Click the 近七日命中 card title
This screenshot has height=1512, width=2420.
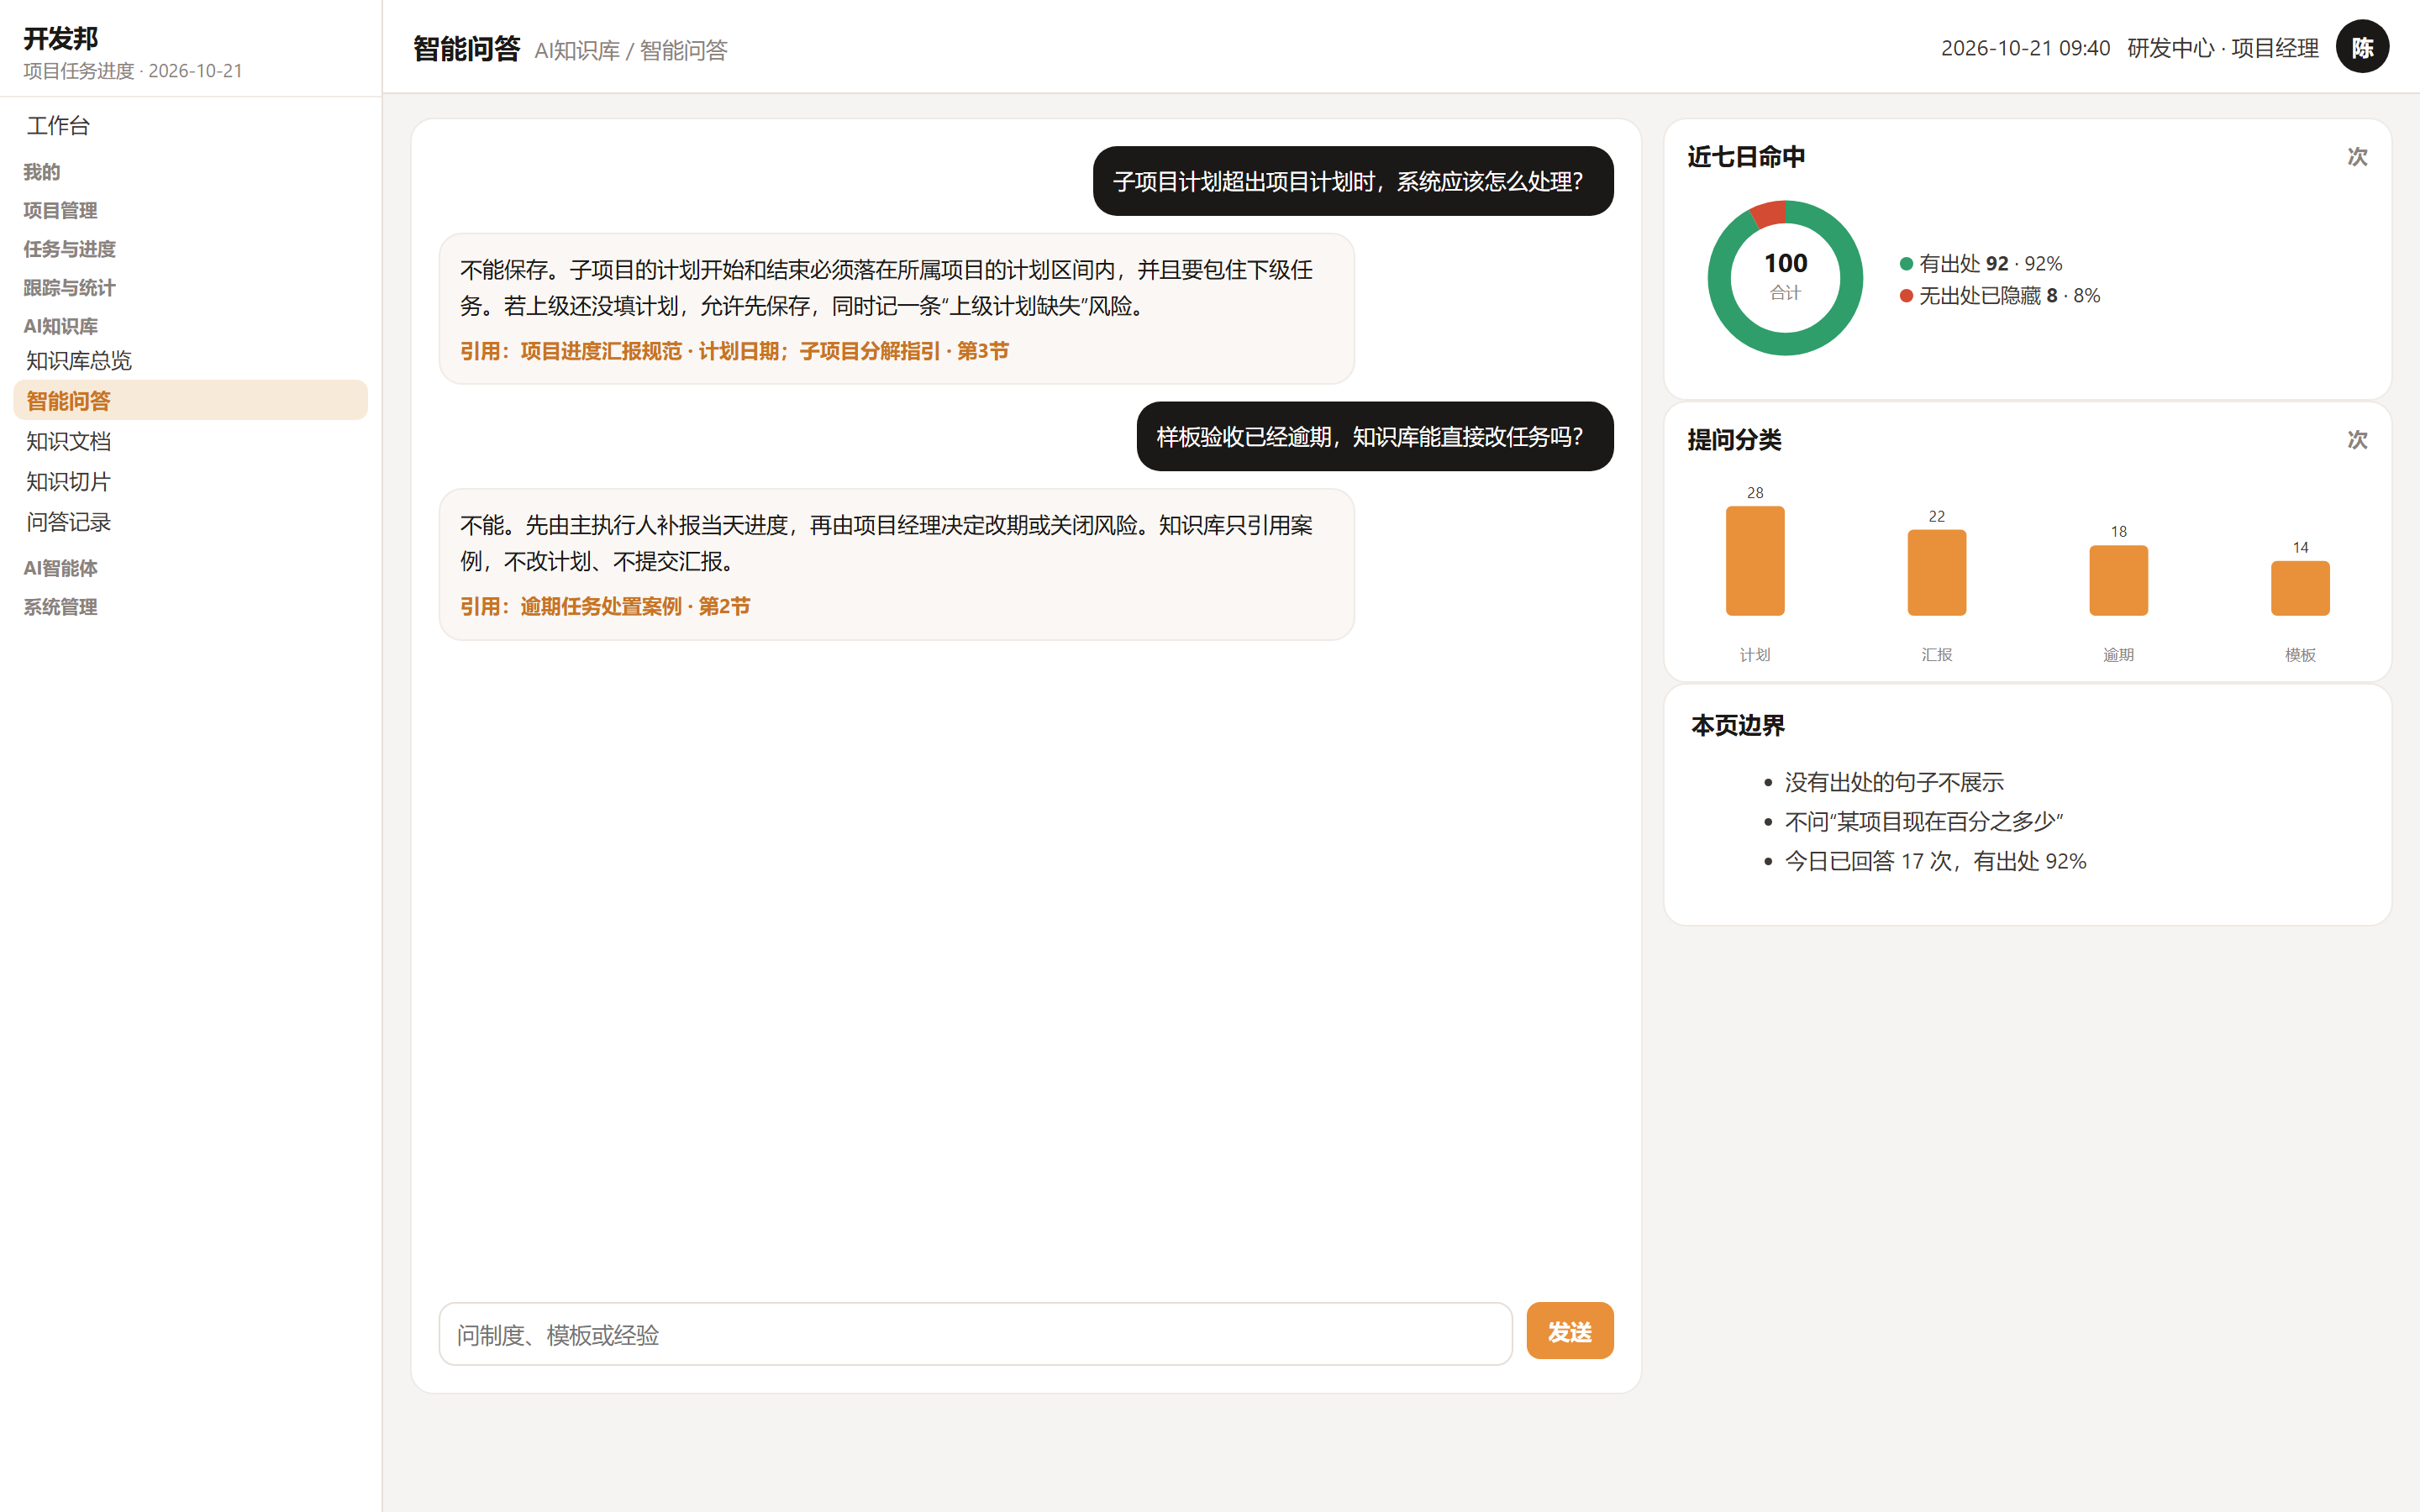pos(1746,157)
